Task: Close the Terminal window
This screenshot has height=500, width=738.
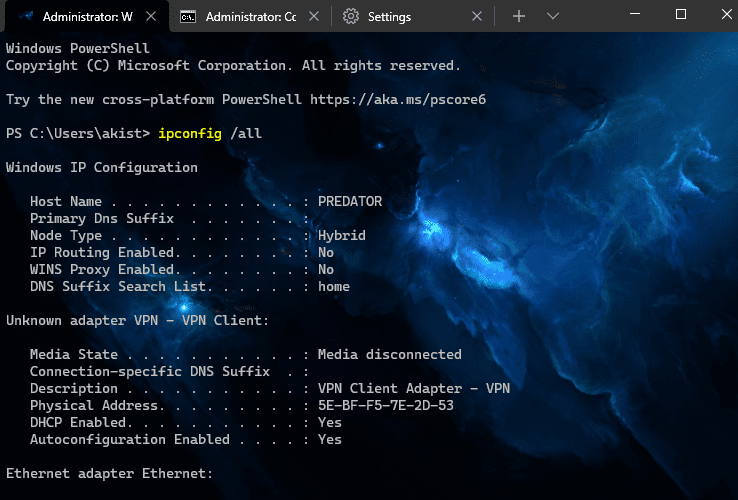Action: pos(727,14)
